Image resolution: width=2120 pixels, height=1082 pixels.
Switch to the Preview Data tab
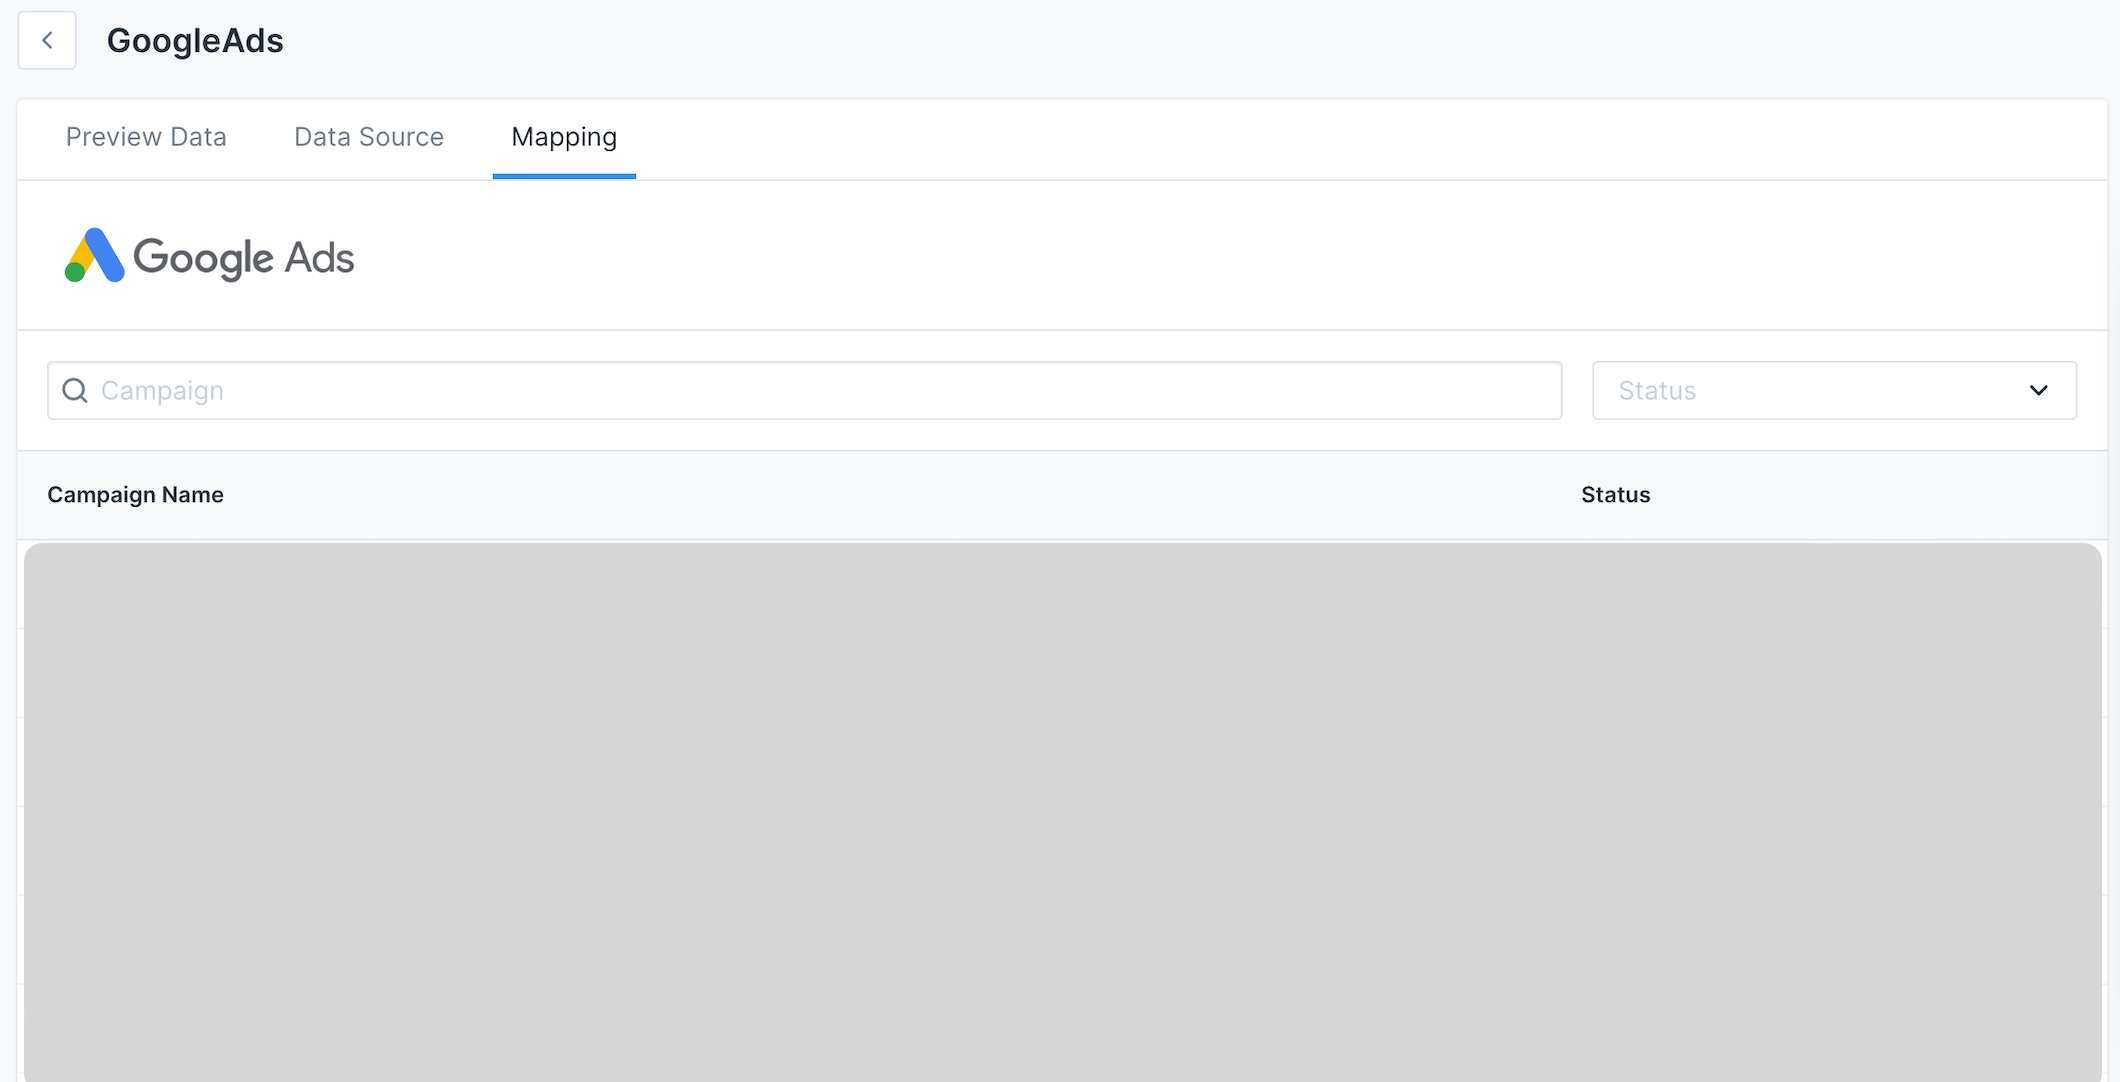click(146, 137)
